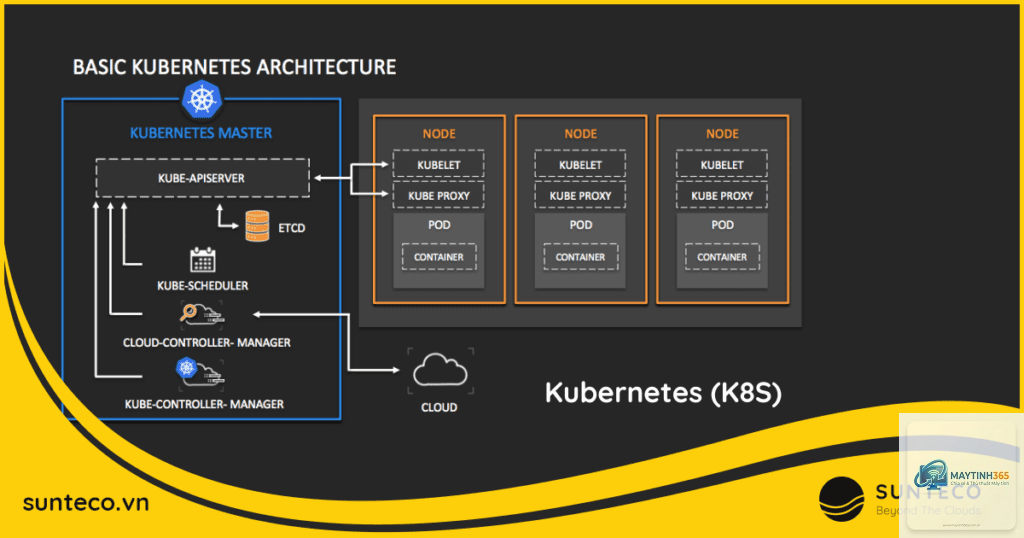
Task: Click the "KUBERNETES MASTER" heading
Action: [201, 133]
